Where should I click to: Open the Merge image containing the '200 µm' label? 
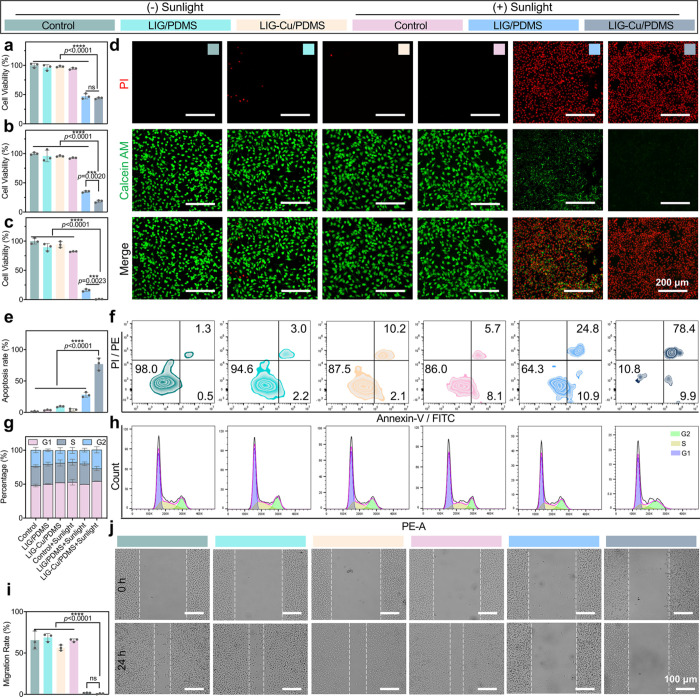point(653,258)
